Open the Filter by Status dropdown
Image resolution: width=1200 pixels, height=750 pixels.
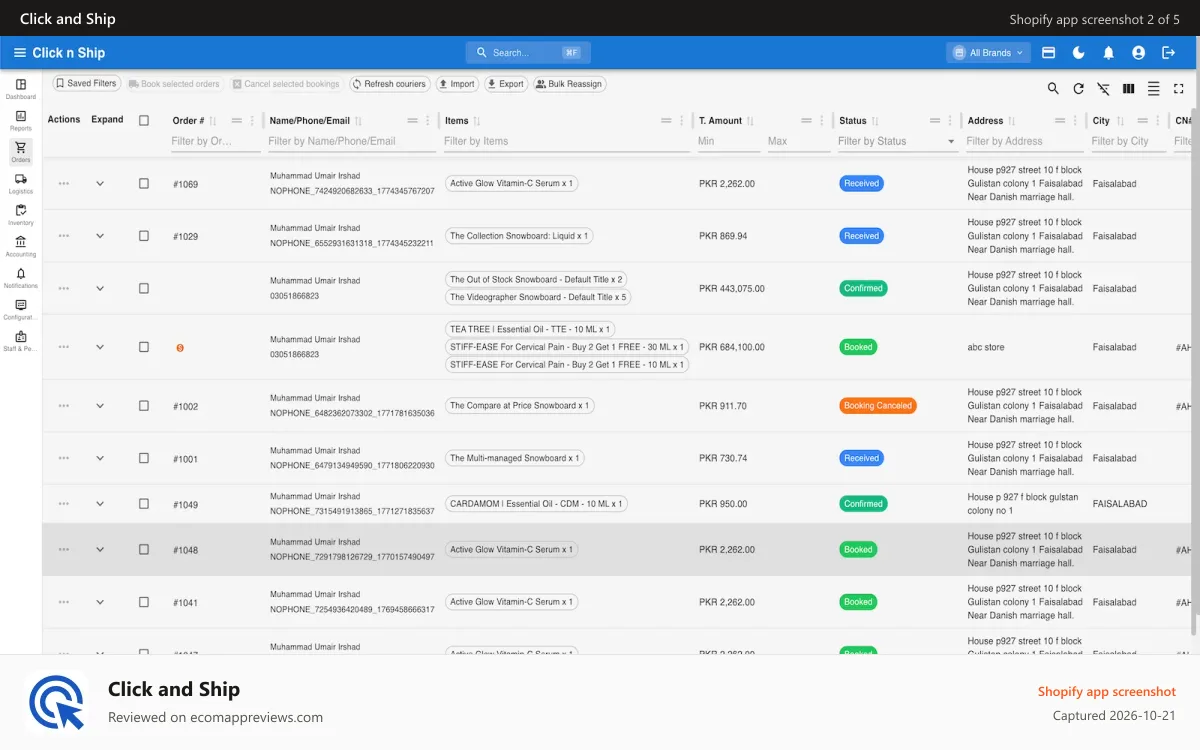(896, 142)
